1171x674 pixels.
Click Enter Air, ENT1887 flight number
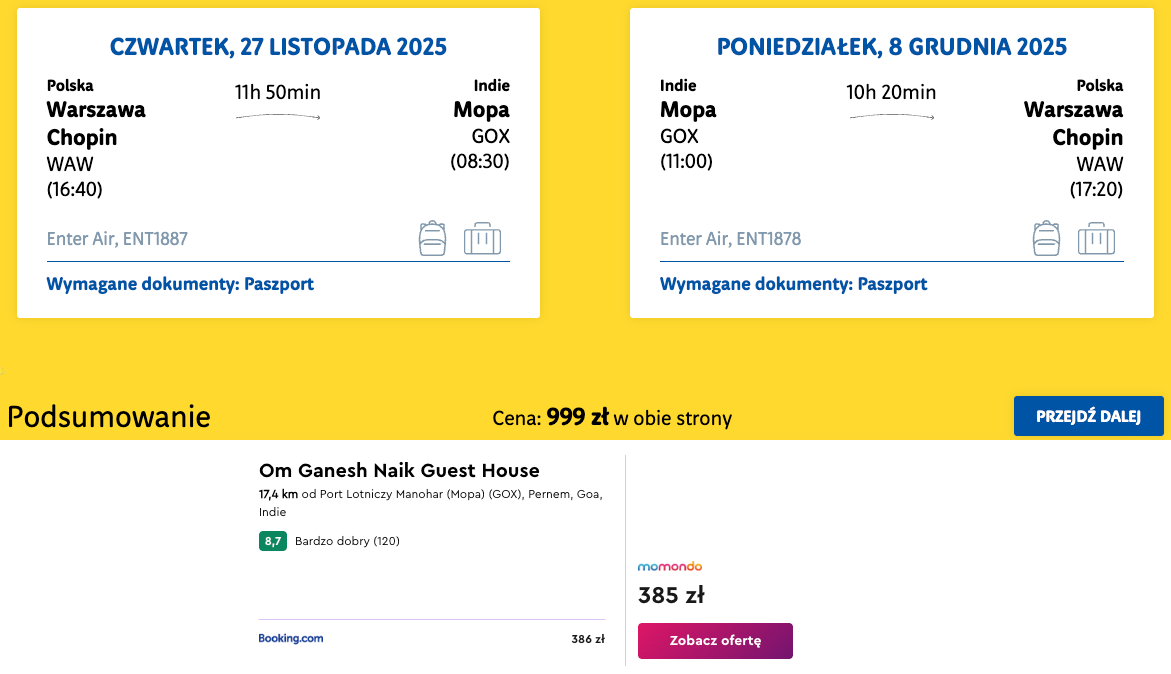click(117, 239)
